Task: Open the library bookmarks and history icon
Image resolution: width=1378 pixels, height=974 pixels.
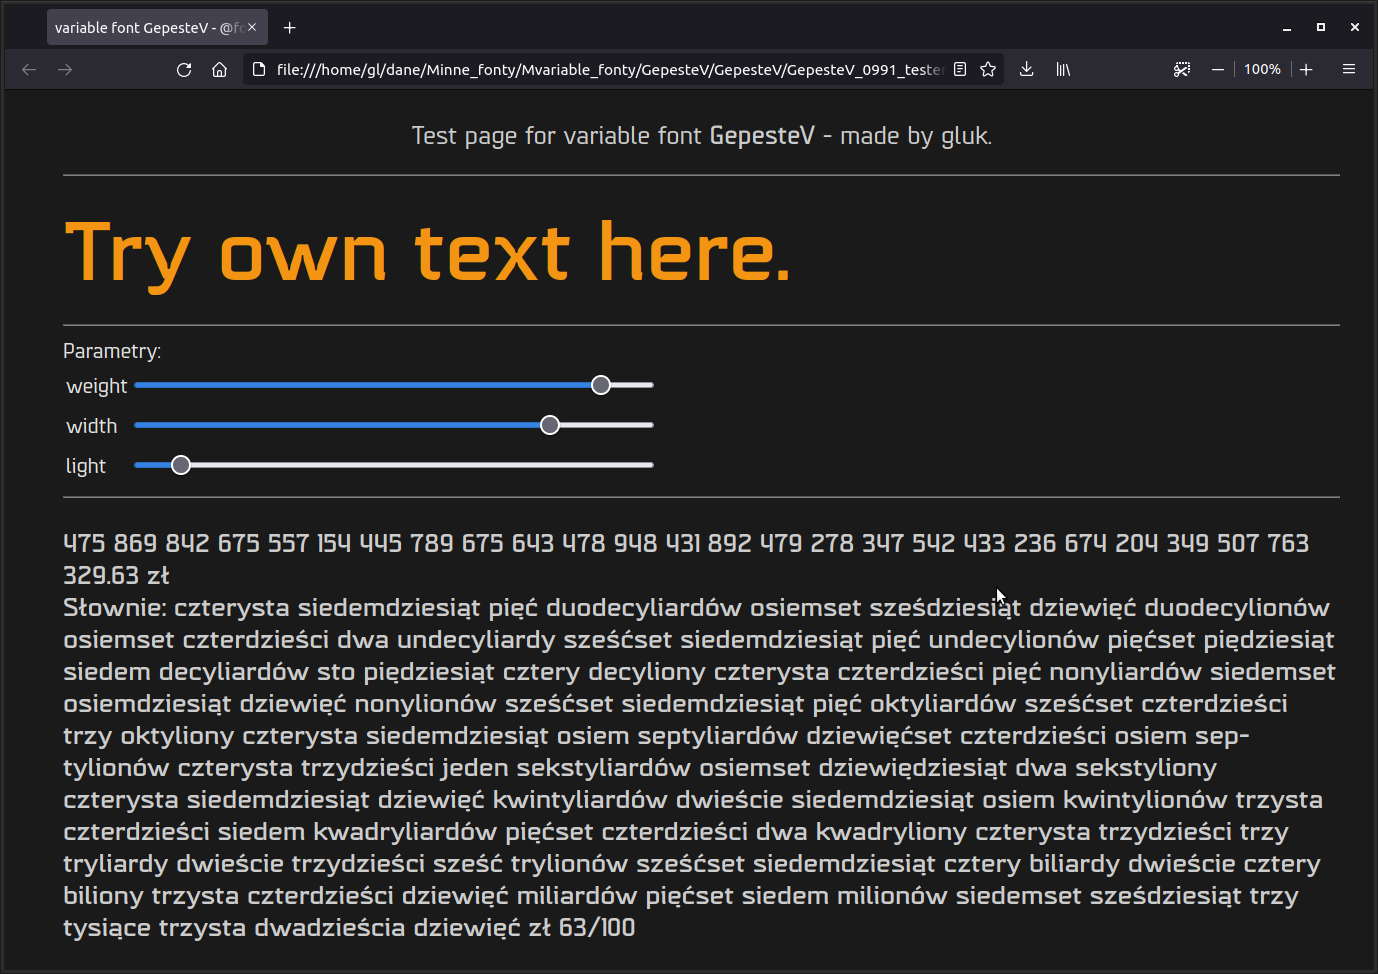Action: click(x=1063, y=70)
